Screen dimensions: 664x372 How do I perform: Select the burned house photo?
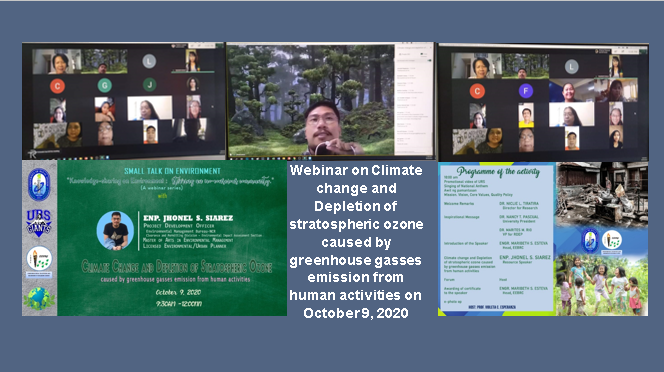tap(602, 194)
